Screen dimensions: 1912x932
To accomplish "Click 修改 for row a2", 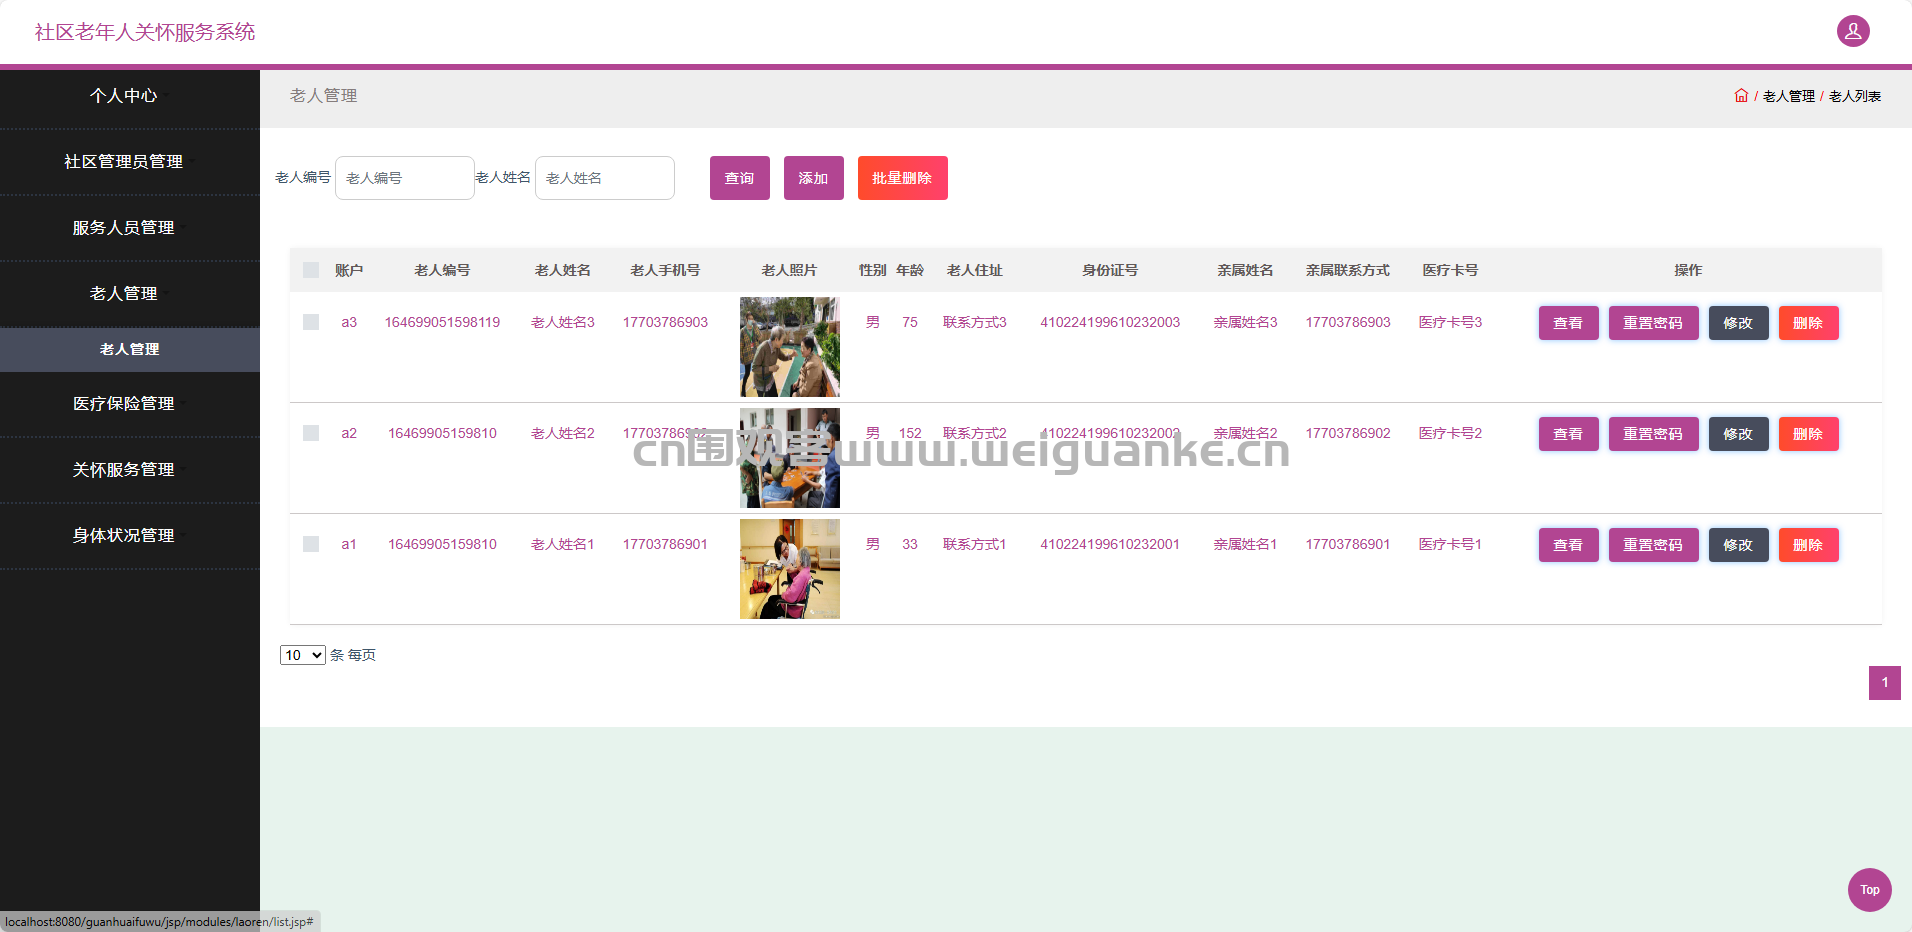I will [1739, 434].
